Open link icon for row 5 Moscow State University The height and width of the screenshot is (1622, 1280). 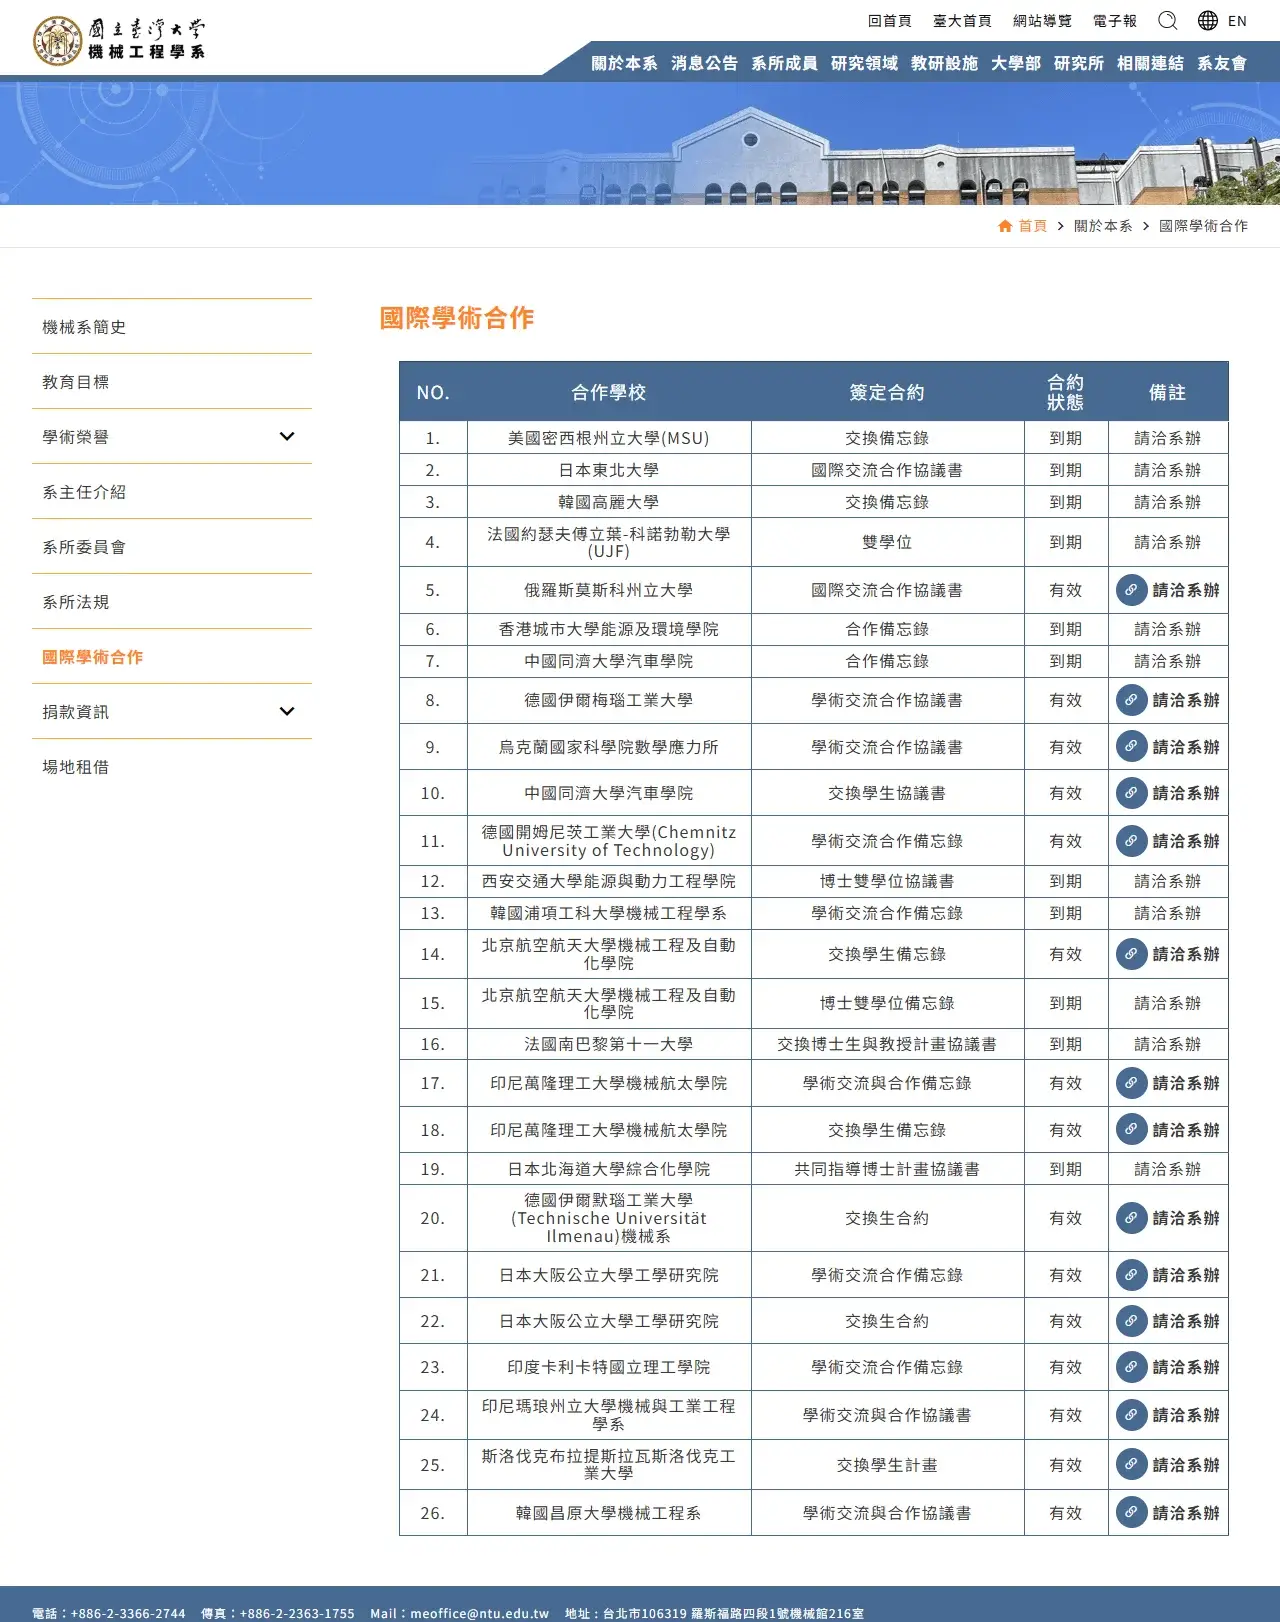(1131, 590)
